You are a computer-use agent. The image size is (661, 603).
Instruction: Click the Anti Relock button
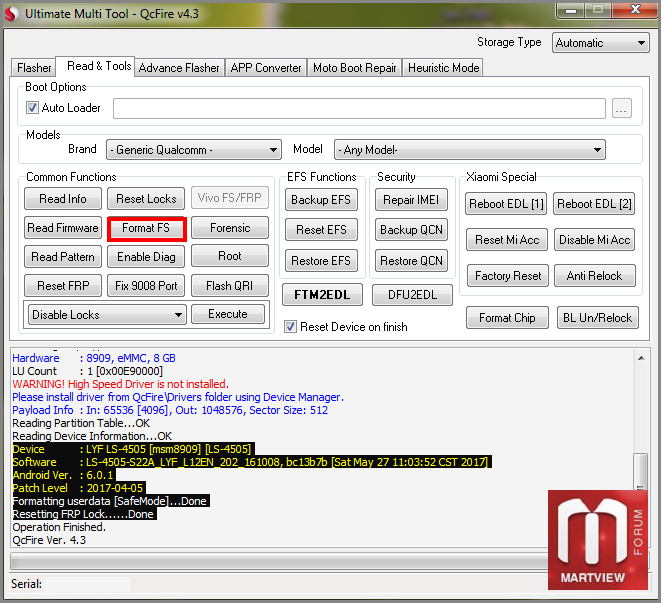tap(594, 275)
